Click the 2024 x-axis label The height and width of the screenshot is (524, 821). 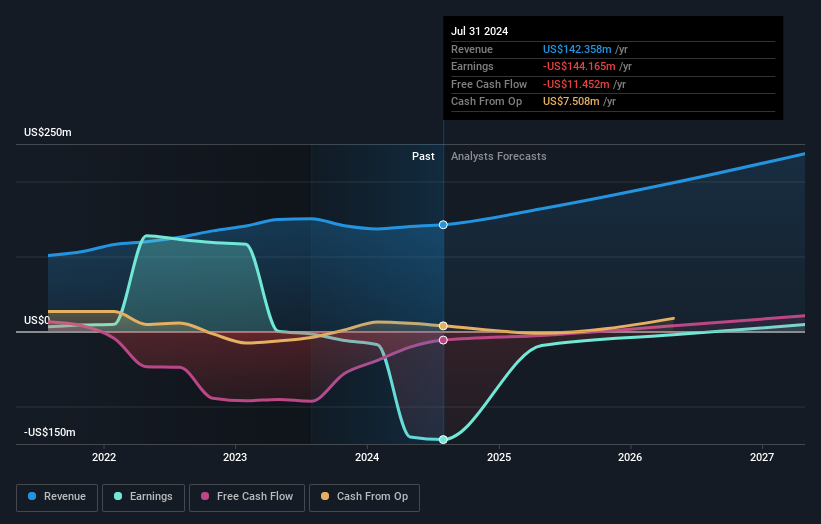click(367, 457)
